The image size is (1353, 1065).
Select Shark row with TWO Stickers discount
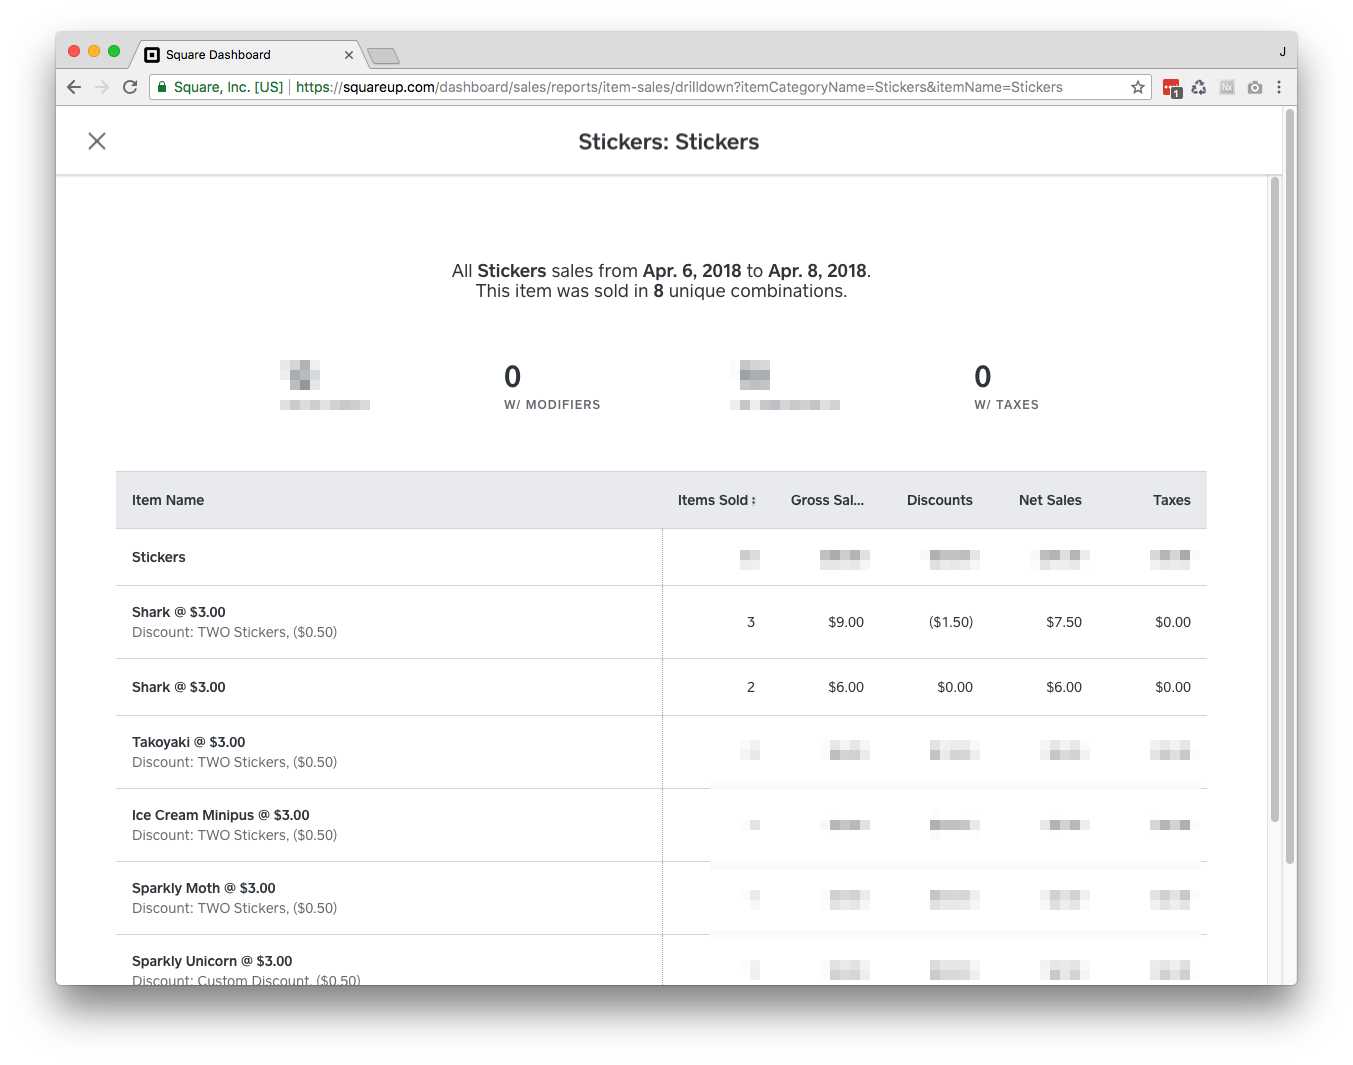click(661, 622)
